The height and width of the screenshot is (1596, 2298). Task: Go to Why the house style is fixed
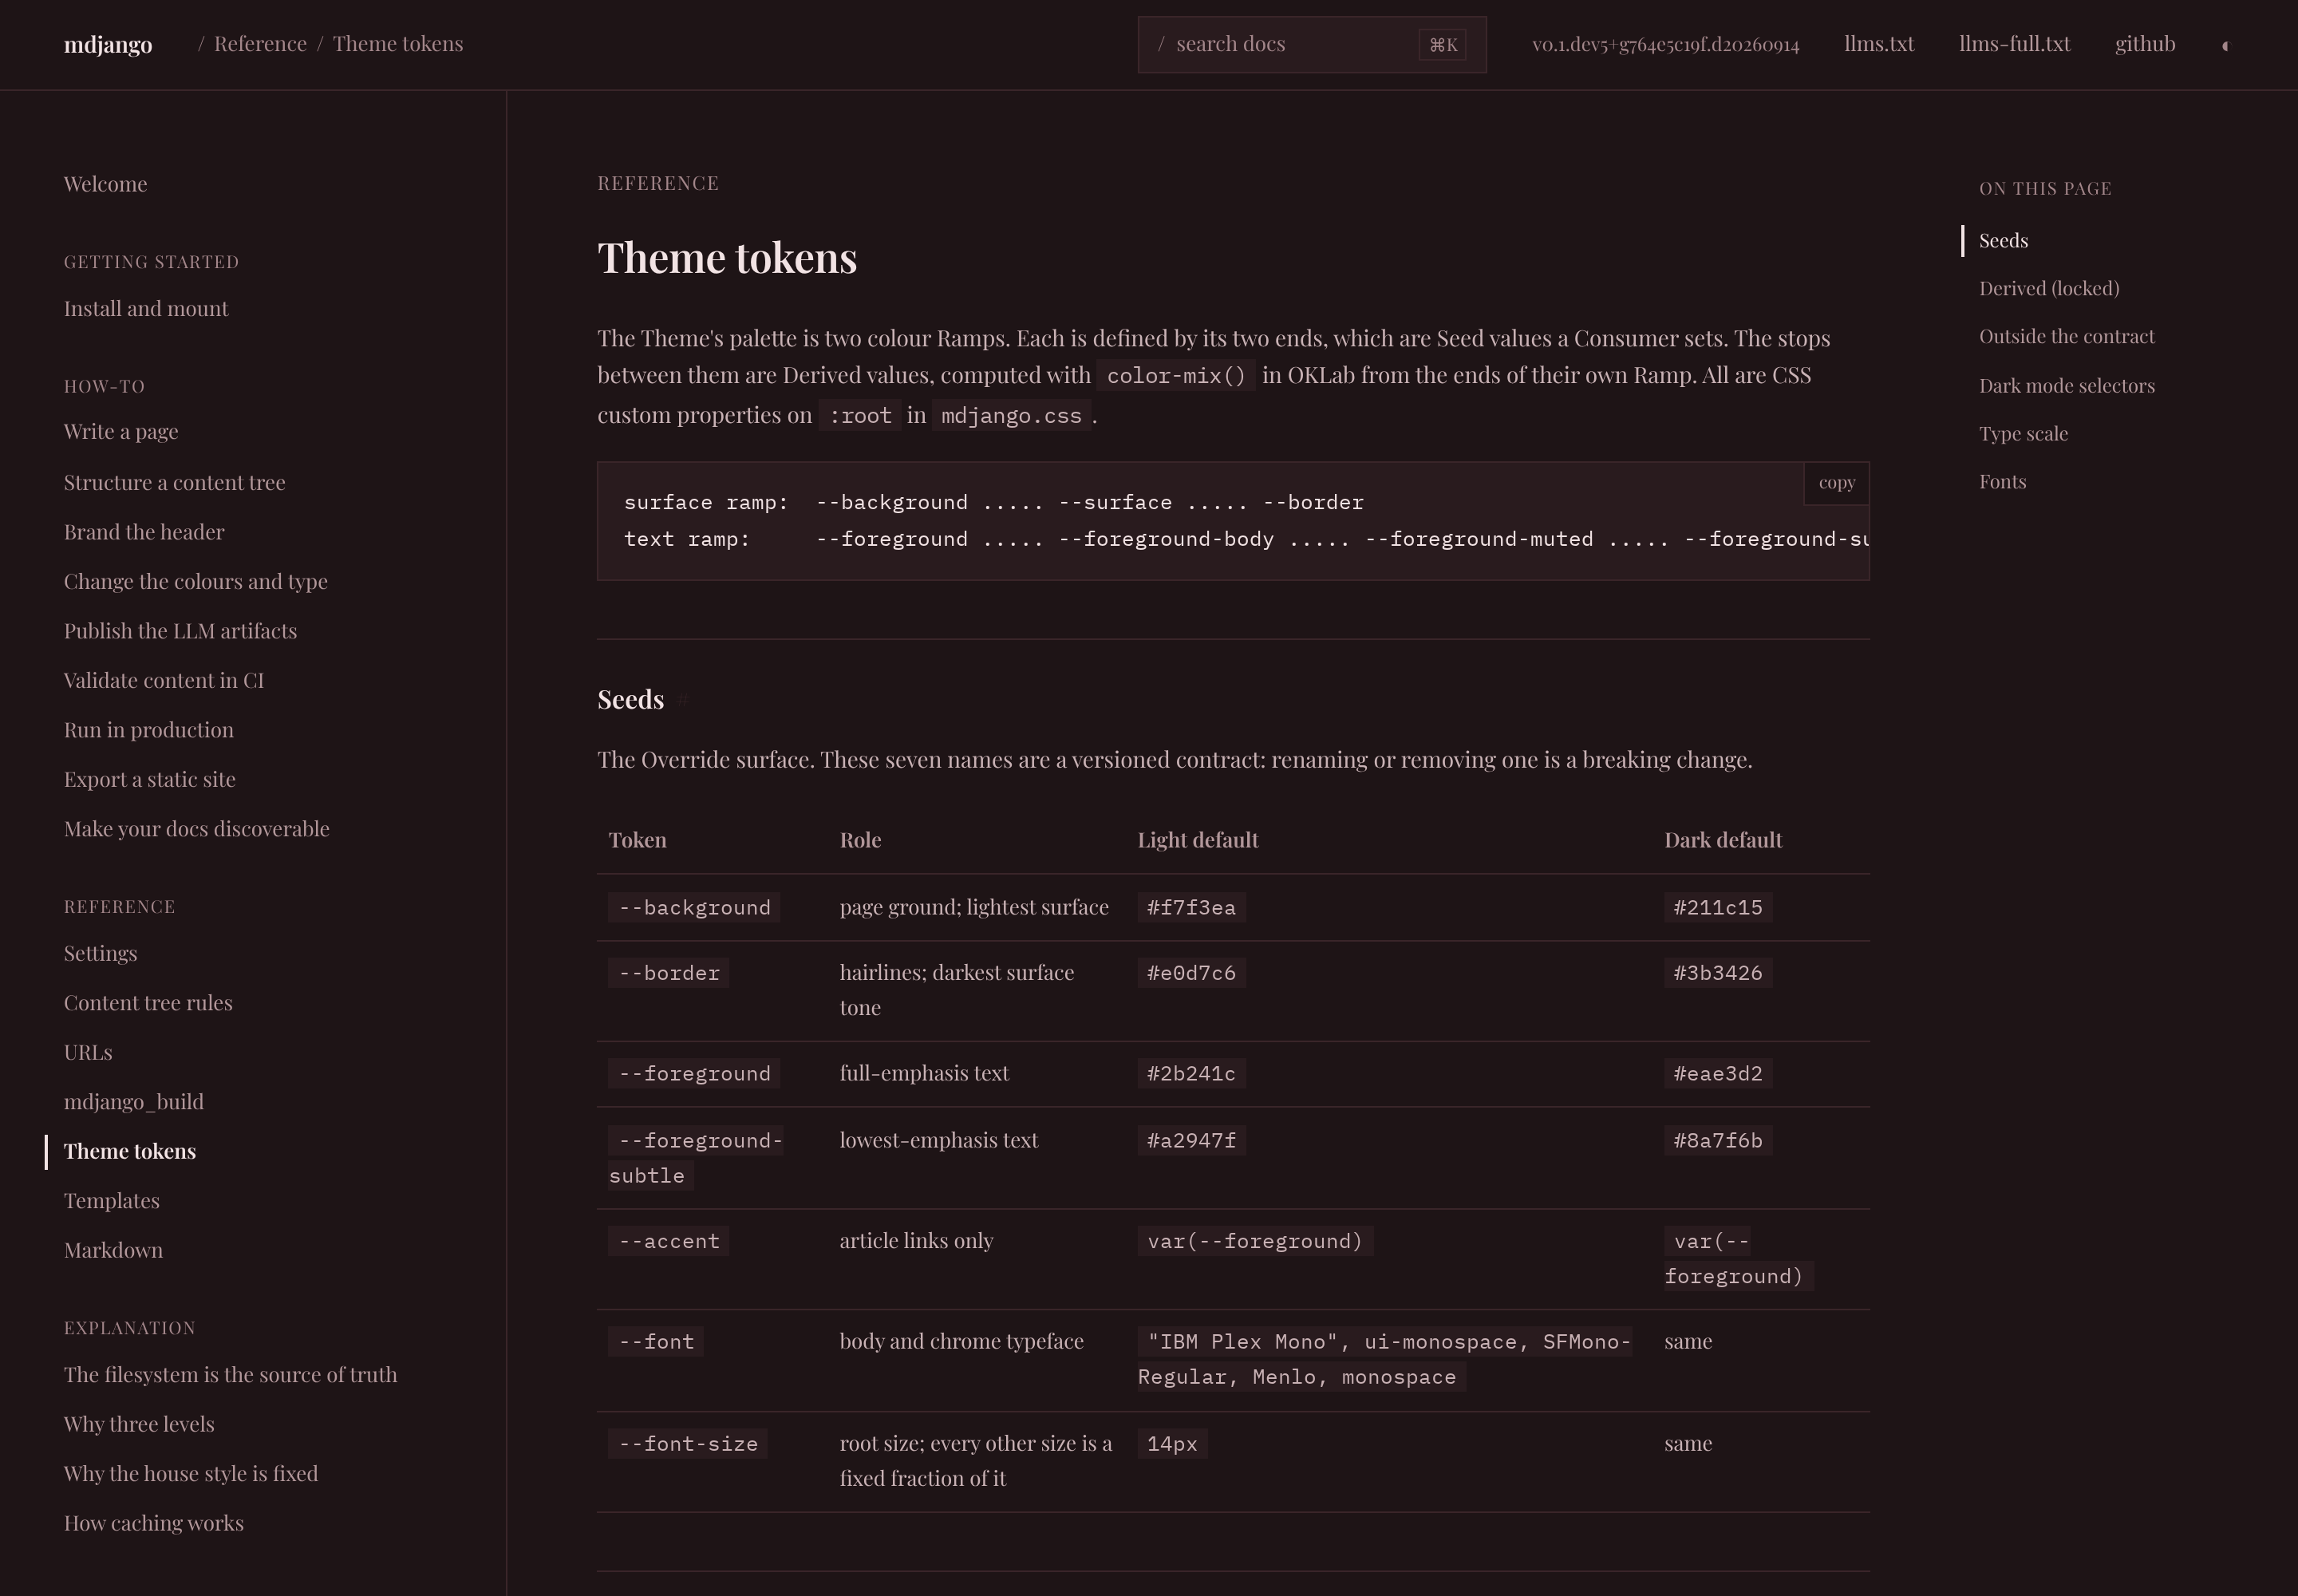pyautogui.click(x=191, y=1474)
